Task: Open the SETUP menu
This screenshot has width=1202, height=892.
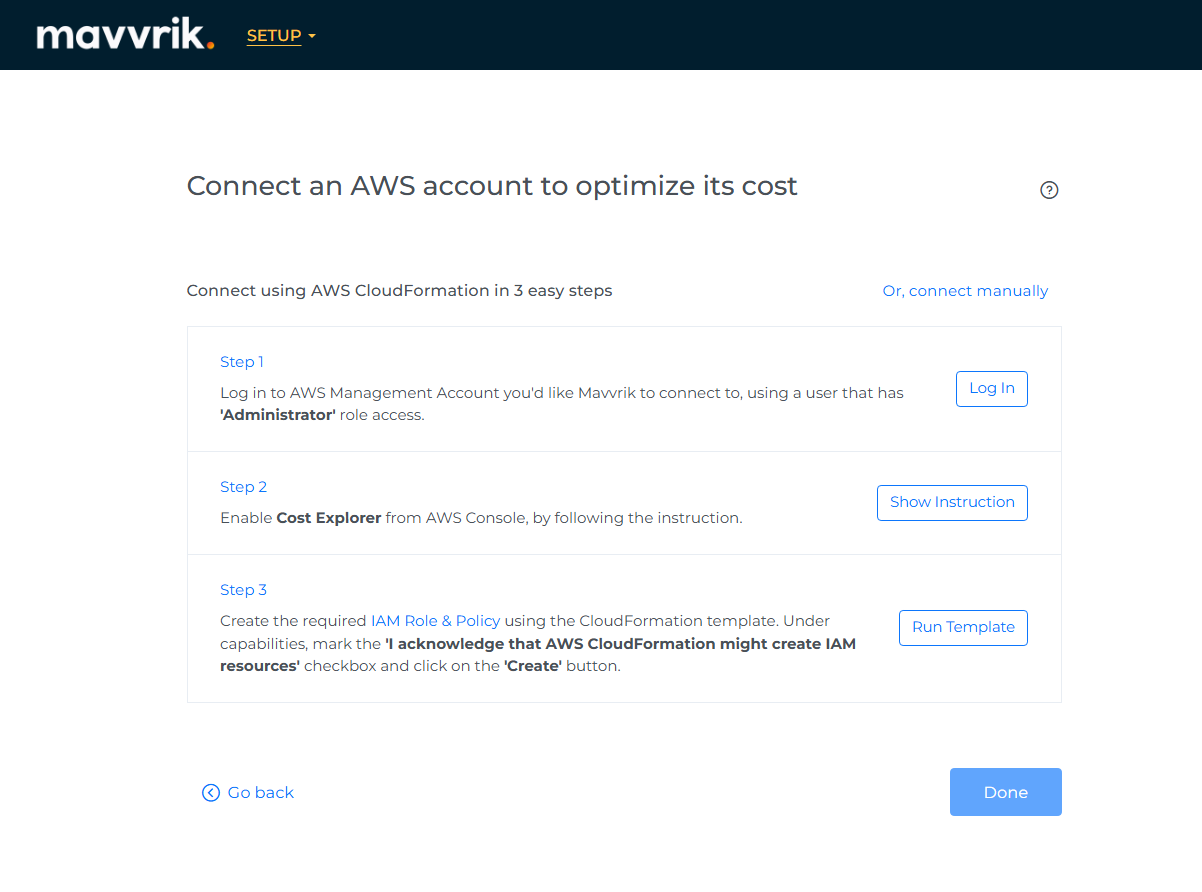Action: point(274,36)
